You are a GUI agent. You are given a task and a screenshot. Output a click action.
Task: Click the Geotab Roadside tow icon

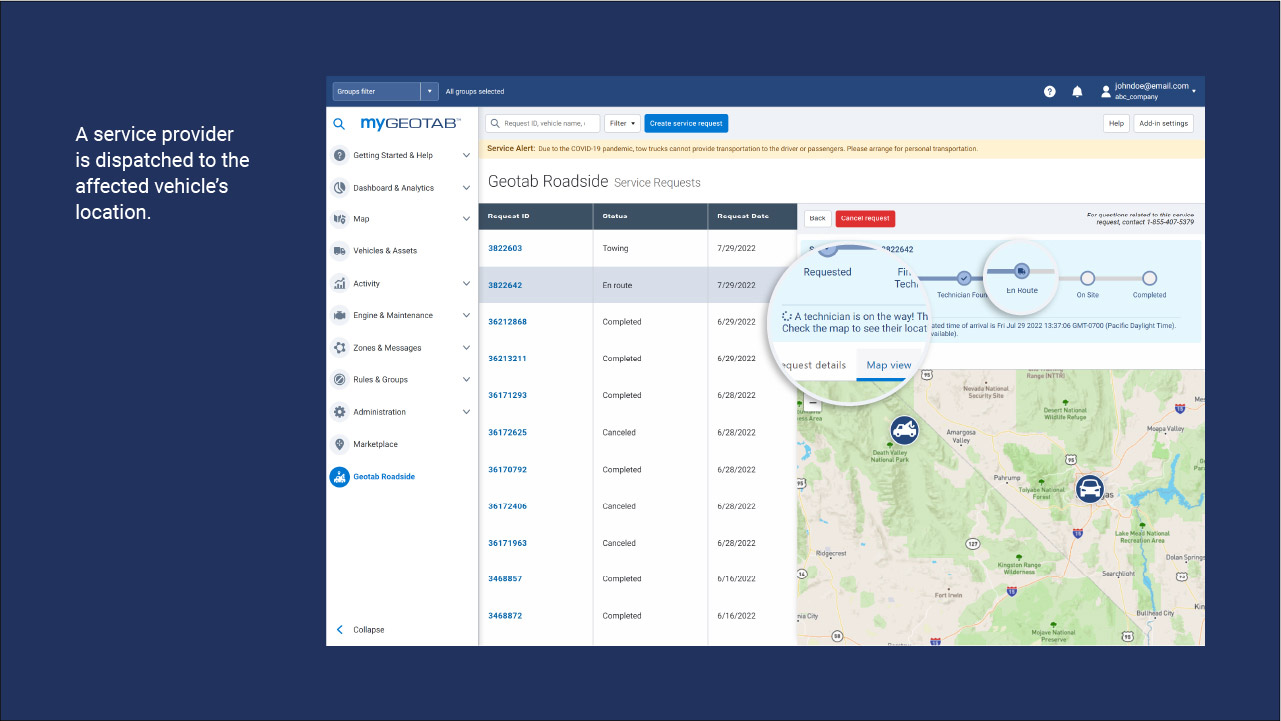[x=339, y=477]
